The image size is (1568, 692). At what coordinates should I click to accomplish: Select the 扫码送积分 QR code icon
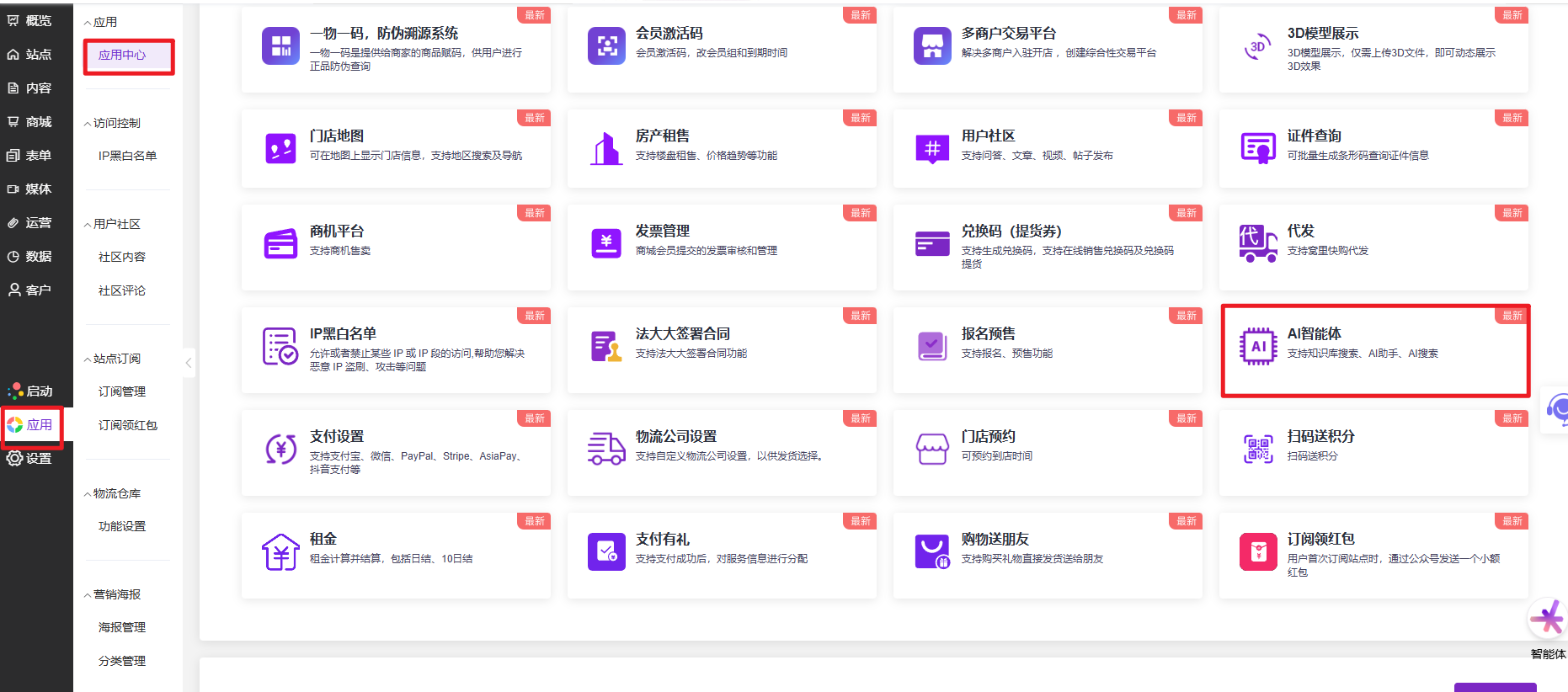(1257, 448)
